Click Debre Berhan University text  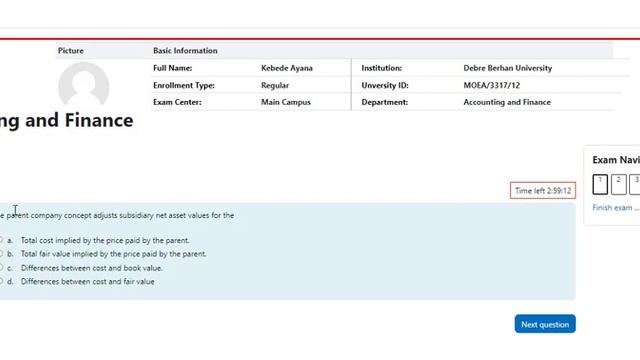(x=508, y=68)
